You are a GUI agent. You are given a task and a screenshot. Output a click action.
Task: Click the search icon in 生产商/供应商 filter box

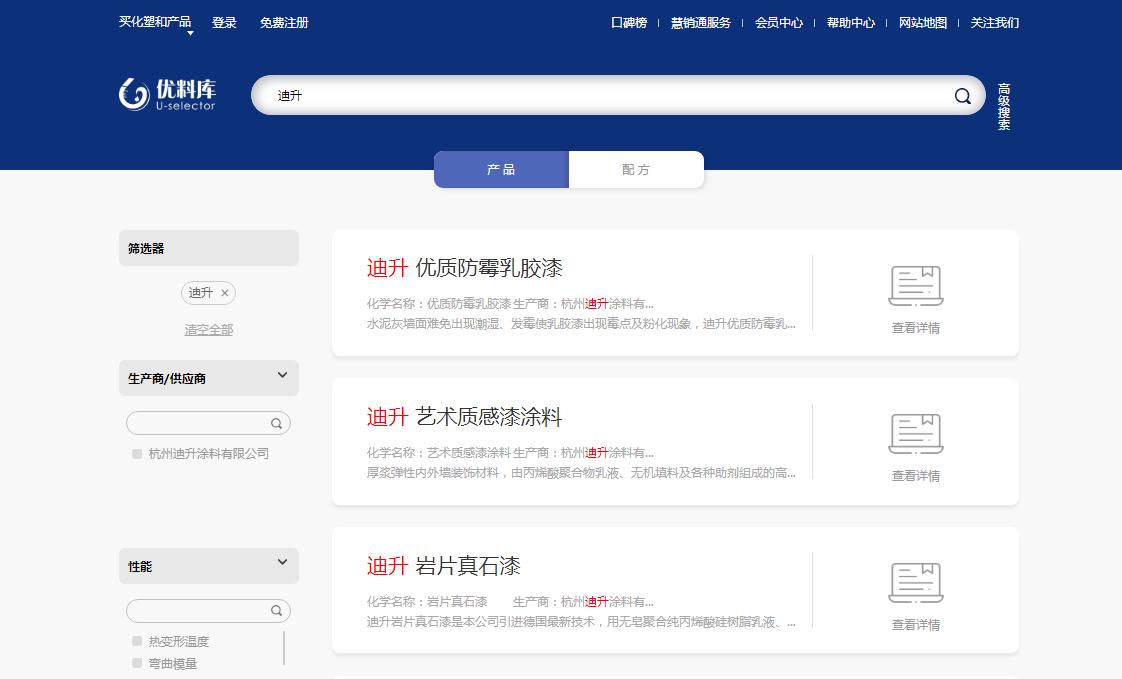coord(276,424)
